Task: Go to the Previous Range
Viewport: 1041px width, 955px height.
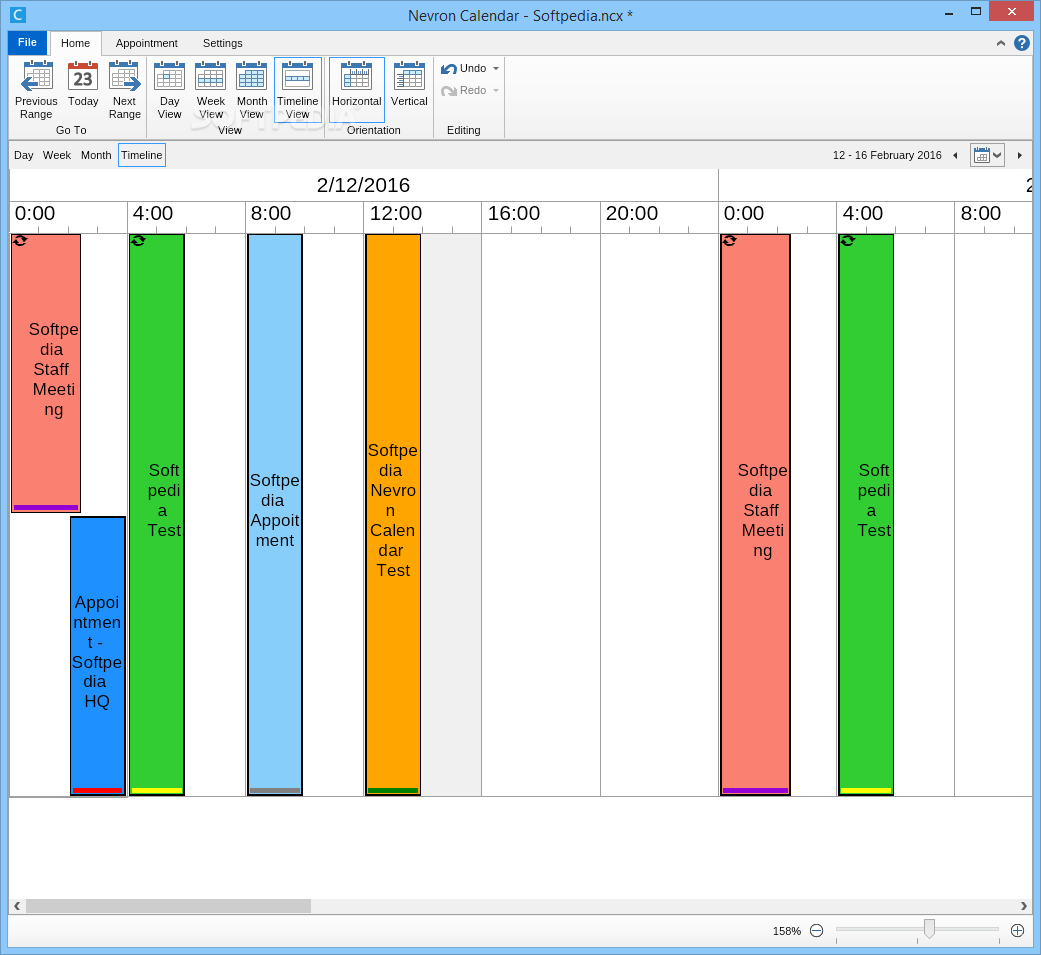Action: click(x=36, y=90)
